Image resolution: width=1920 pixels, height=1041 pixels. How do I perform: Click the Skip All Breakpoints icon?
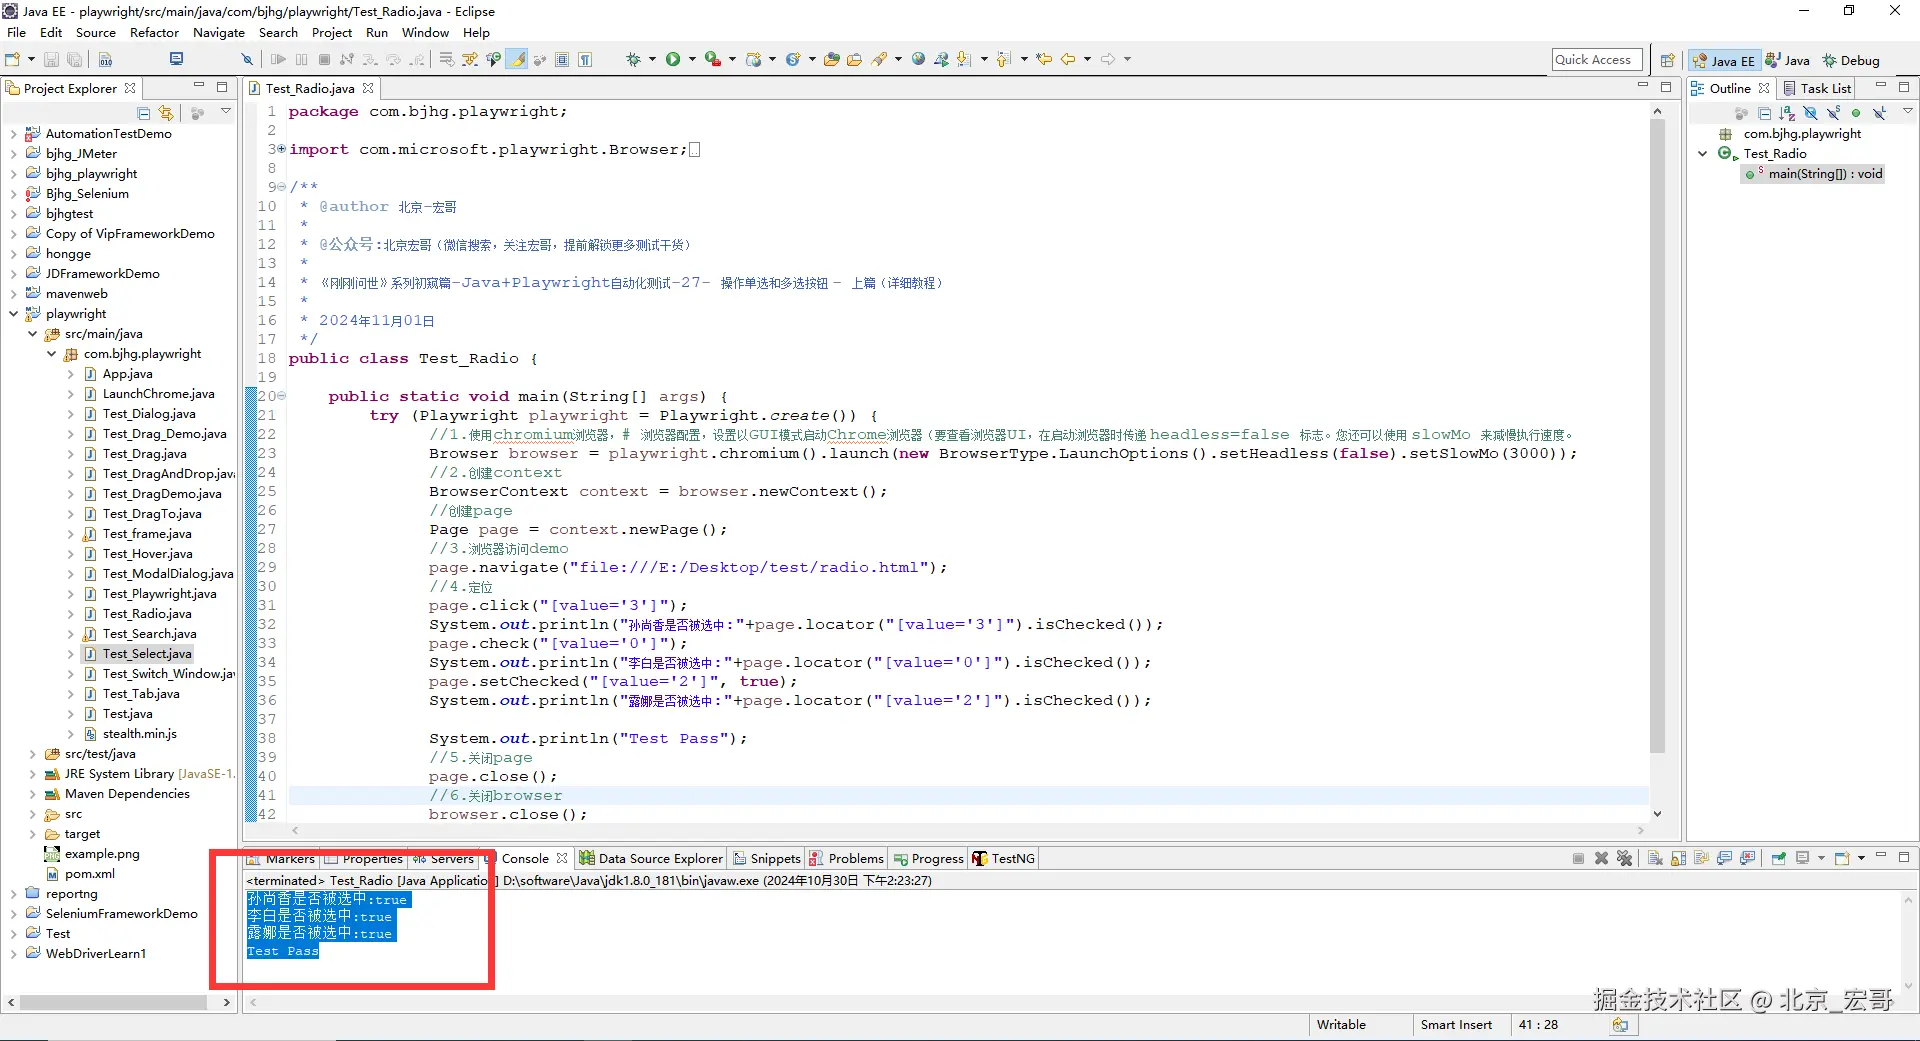(x=247, y=59)
